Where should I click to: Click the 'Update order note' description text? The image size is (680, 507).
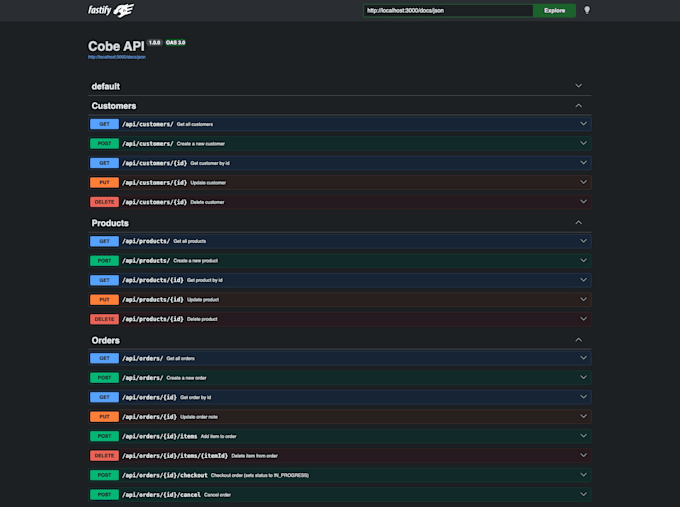[199, 417]
